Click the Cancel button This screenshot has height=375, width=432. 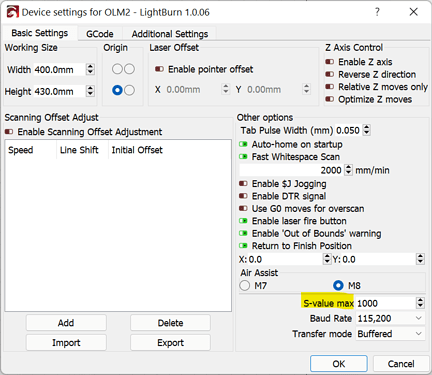click(x=401, y=364)
